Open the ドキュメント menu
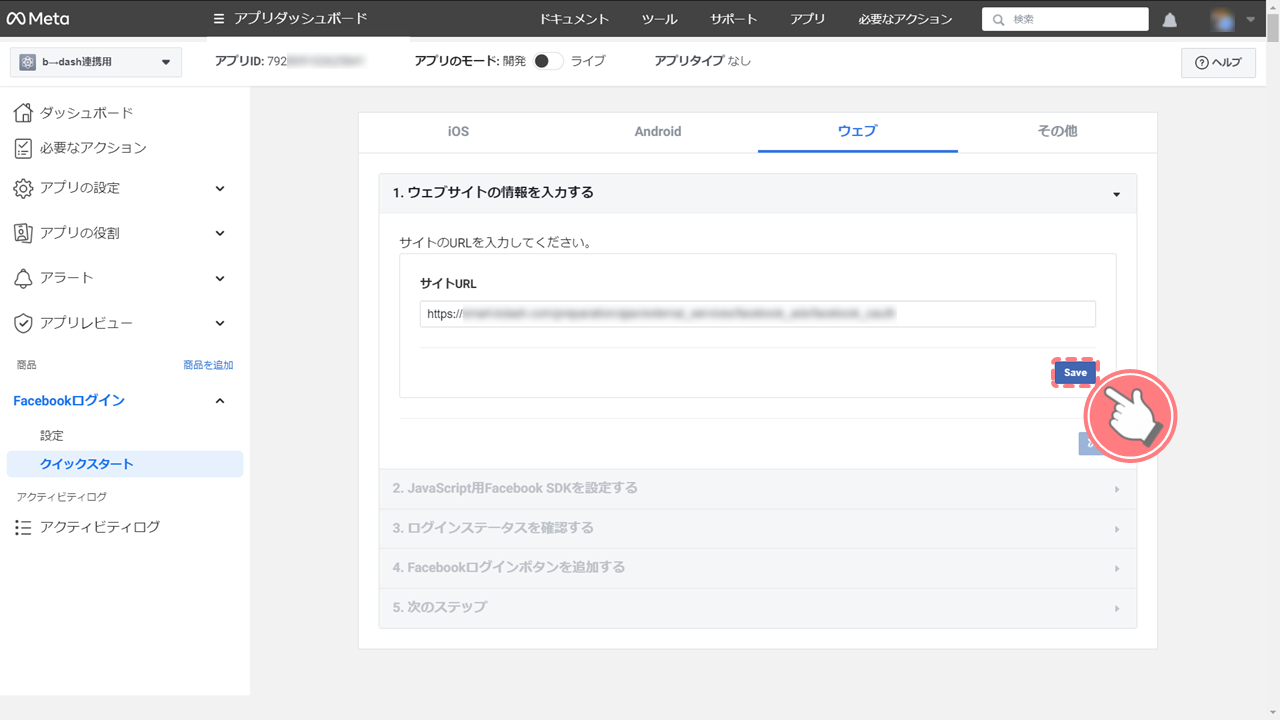 pos(574,19)
